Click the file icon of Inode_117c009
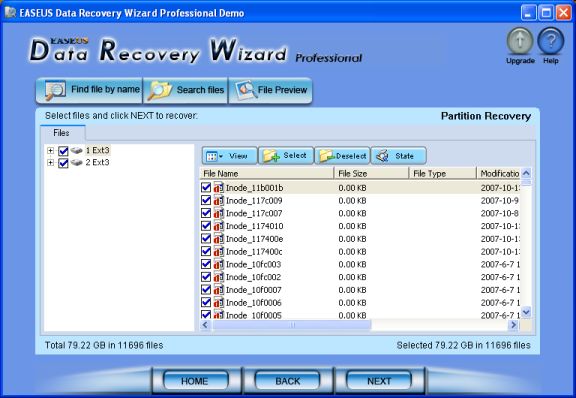This screenshot has height=398, width=576. [219, 200]
